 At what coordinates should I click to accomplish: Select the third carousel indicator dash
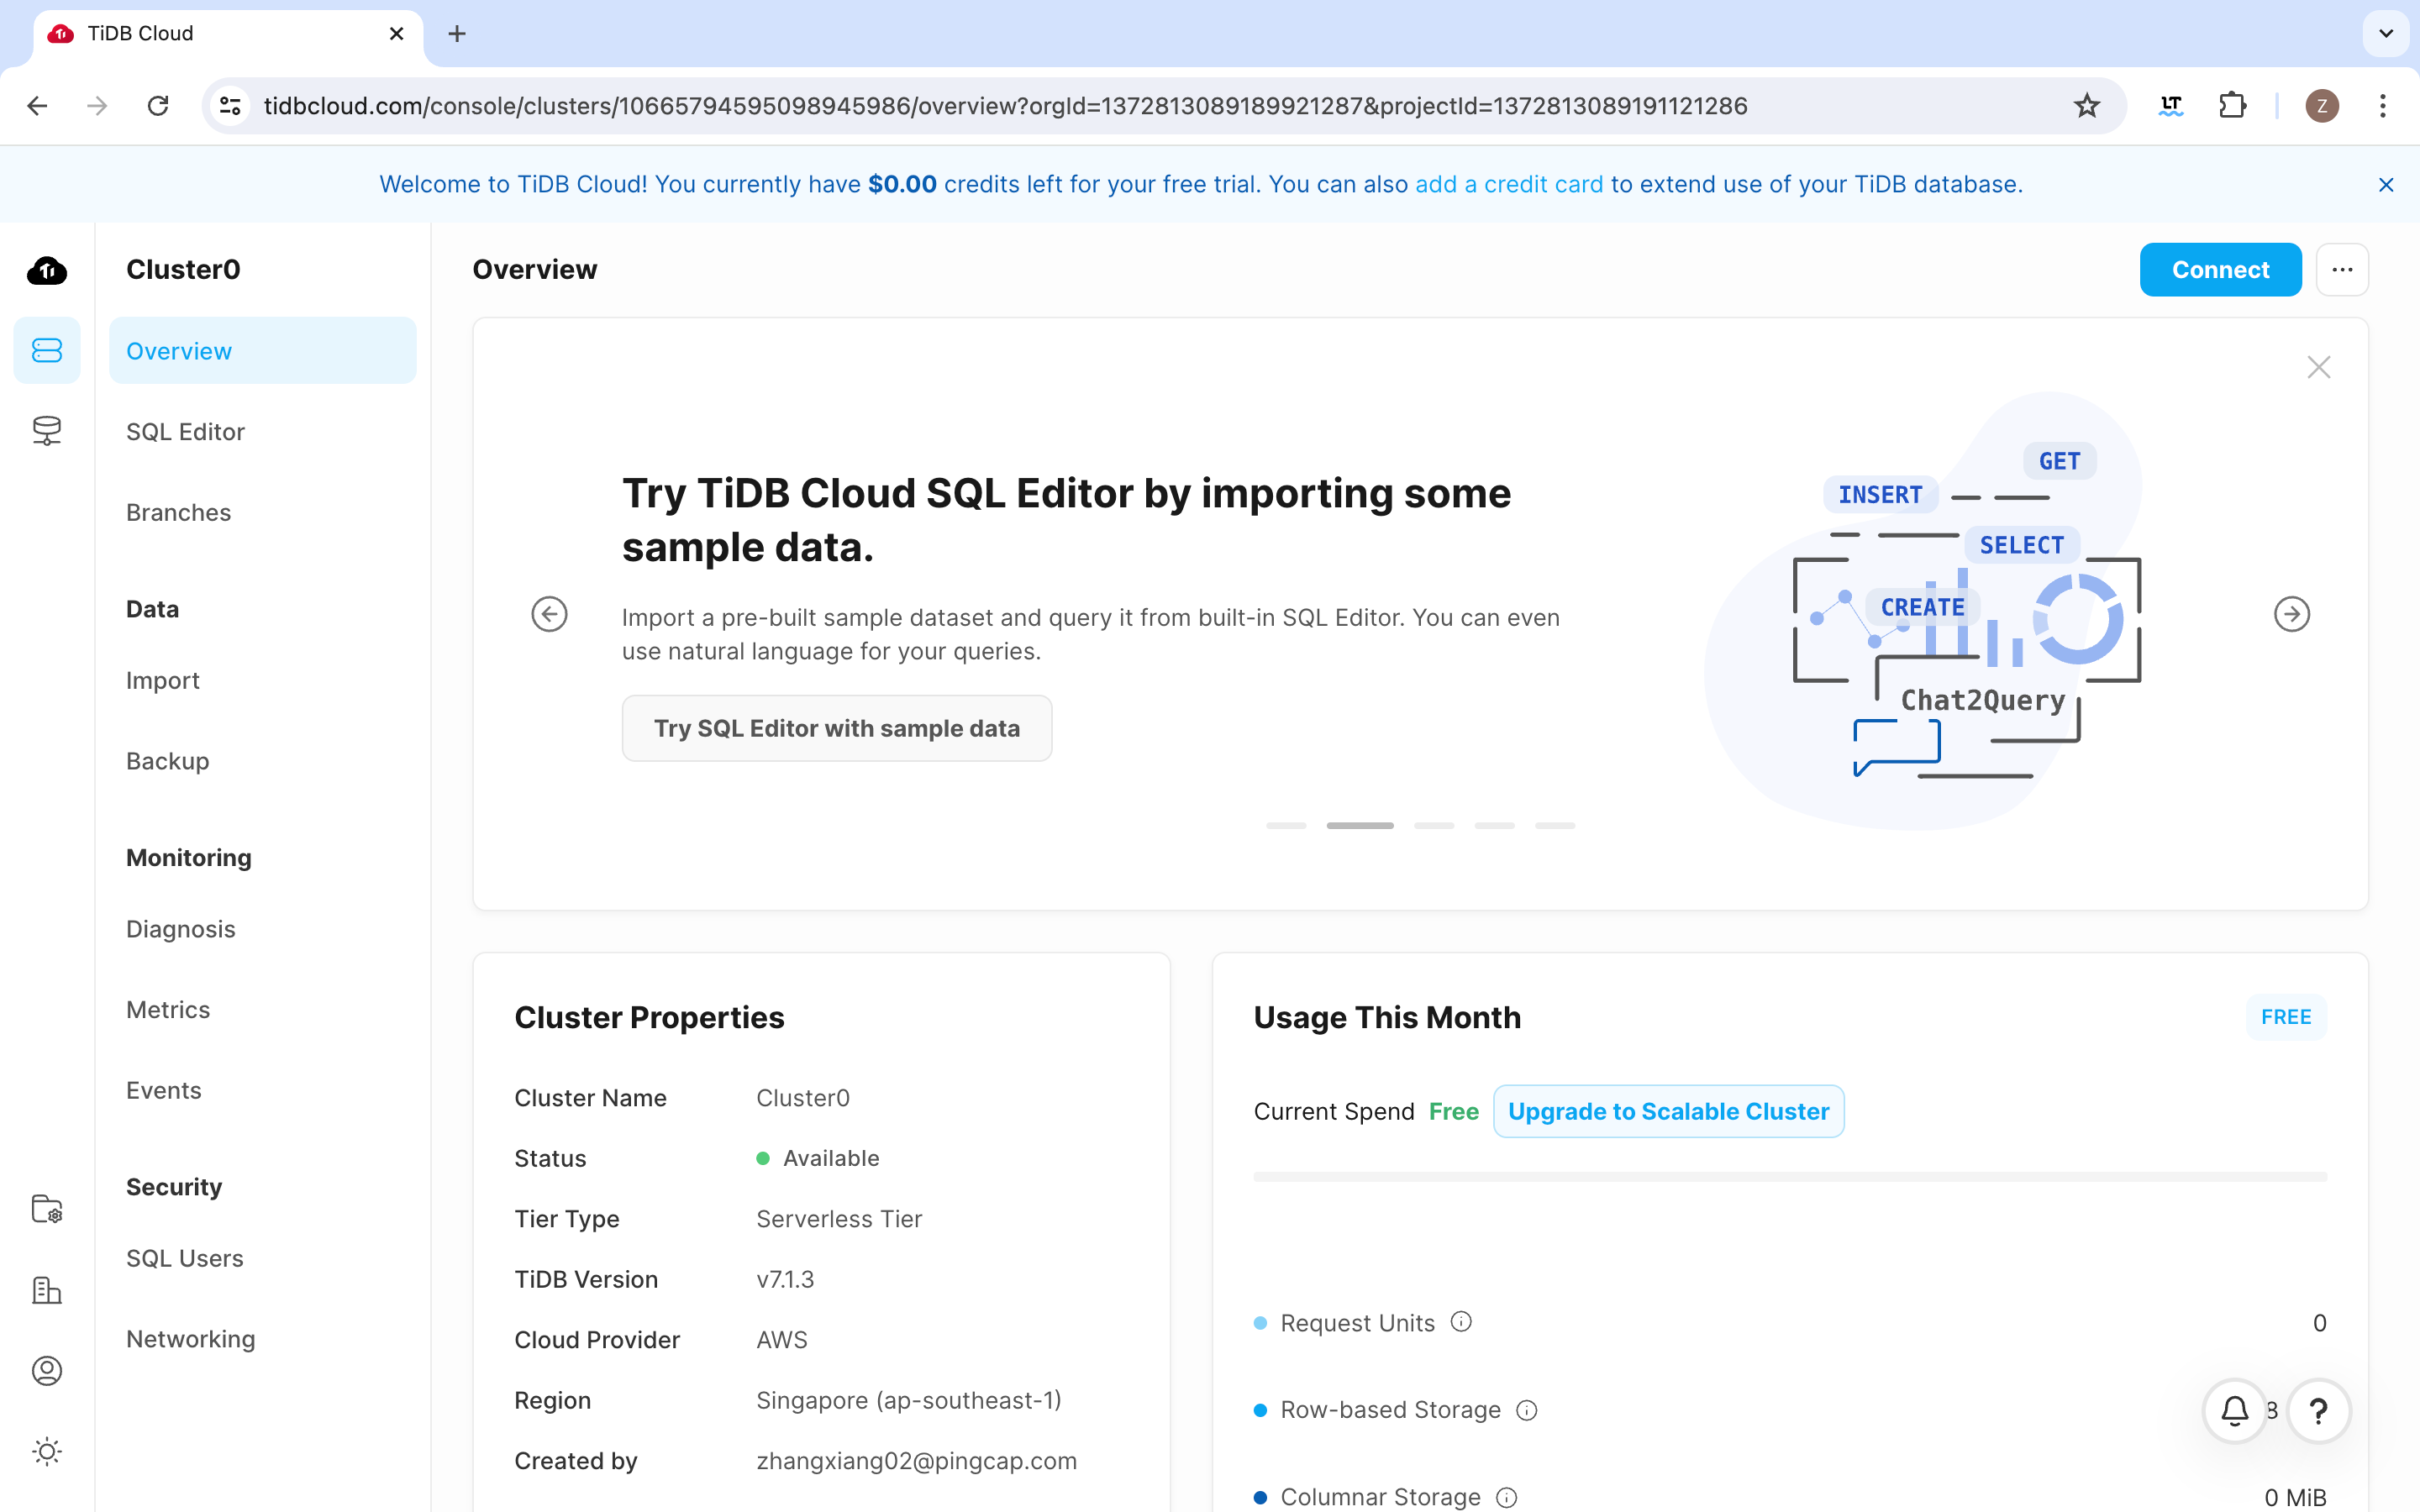click(x=1434, y=826)
